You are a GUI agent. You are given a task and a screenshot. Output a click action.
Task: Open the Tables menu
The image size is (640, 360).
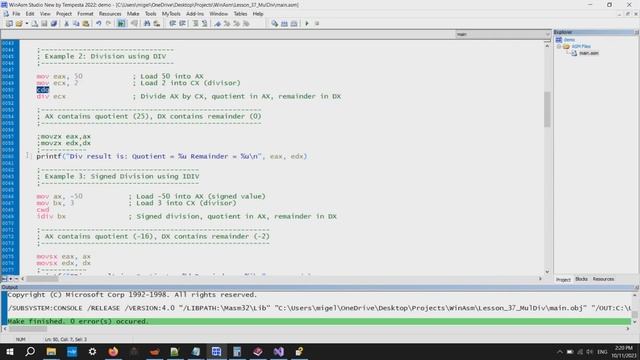(x=240, y=14)
